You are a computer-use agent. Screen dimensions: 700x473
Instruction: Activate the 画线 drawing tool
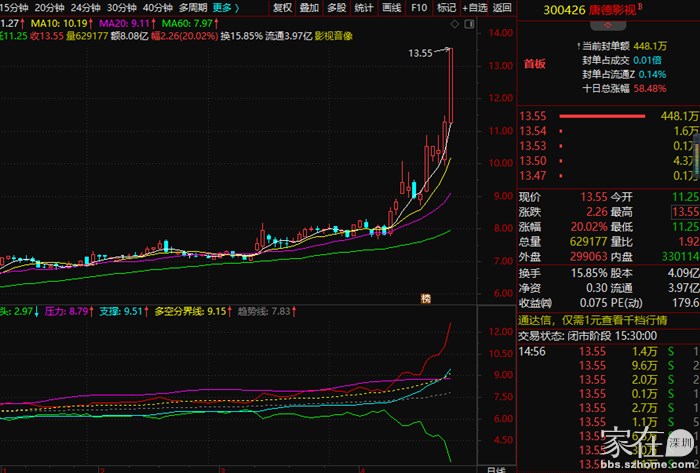(x=392, y=7)
